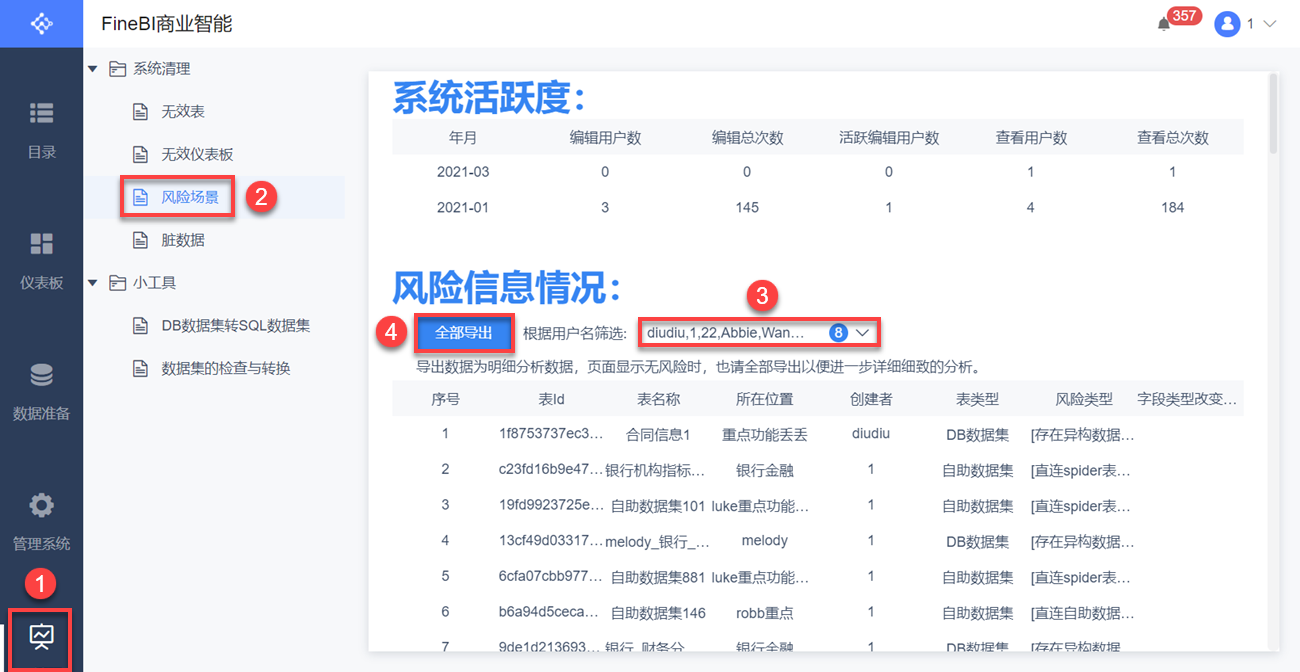Click table name 自助数据集101
1300x672 pixels.
[658, 506]
